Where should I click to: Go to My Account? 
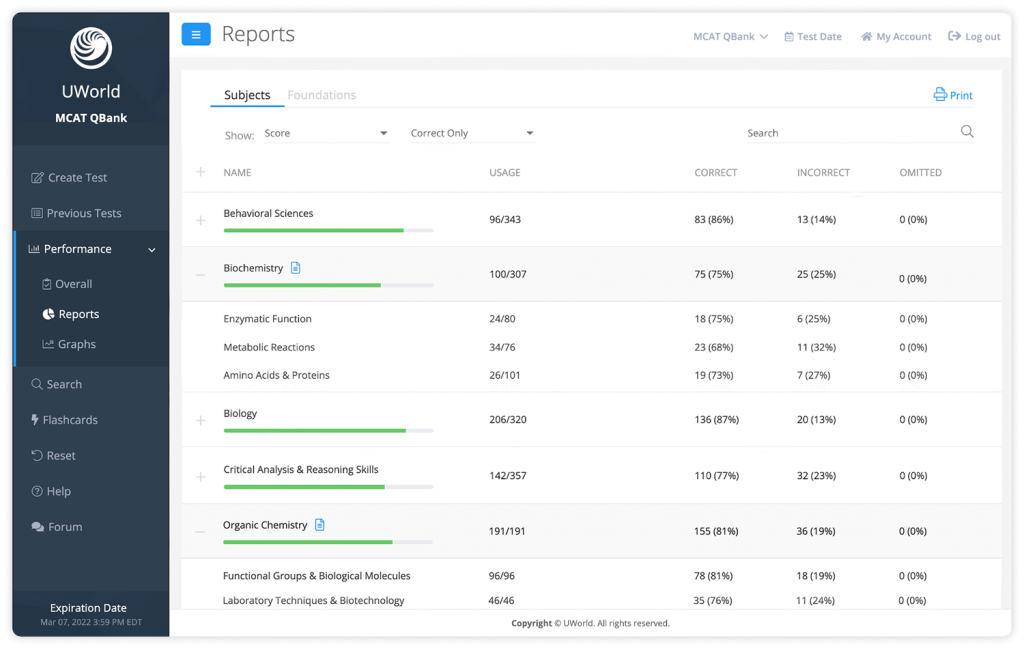coord(896,37)
